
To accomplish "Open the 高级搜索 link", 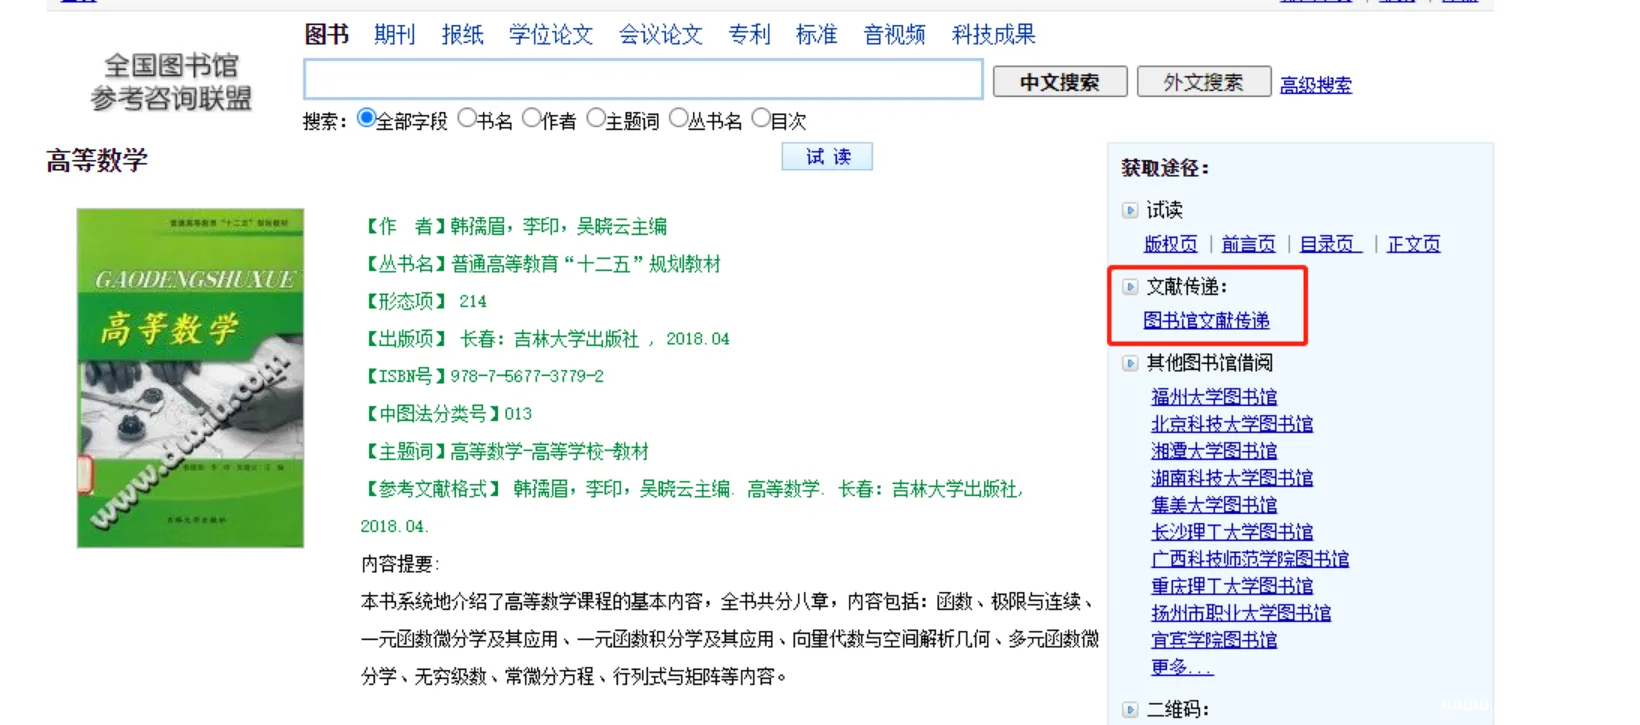I will point(1315,85).
